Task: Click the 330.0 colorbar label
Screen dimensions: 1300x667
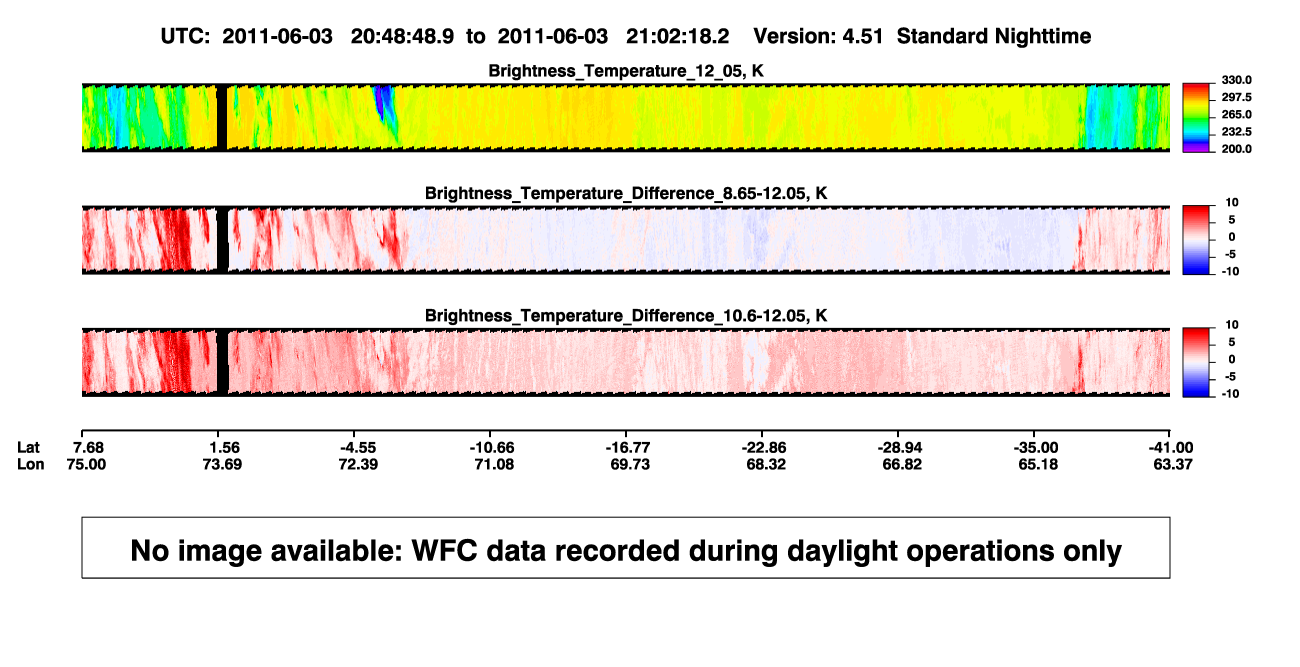Action: (x=1235, y=80)
